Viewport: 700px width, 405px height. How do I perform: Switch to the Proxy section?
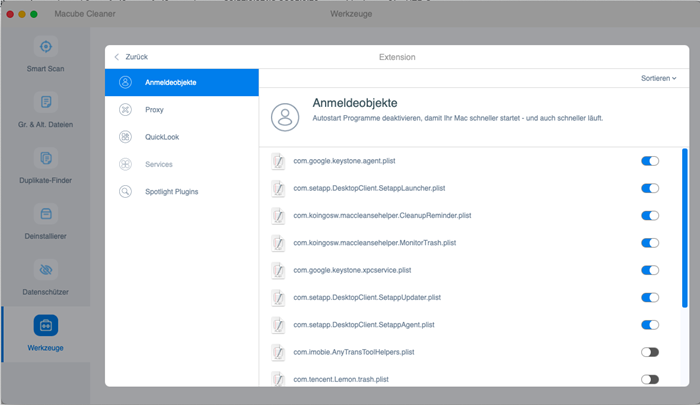(x=182, y=109)
